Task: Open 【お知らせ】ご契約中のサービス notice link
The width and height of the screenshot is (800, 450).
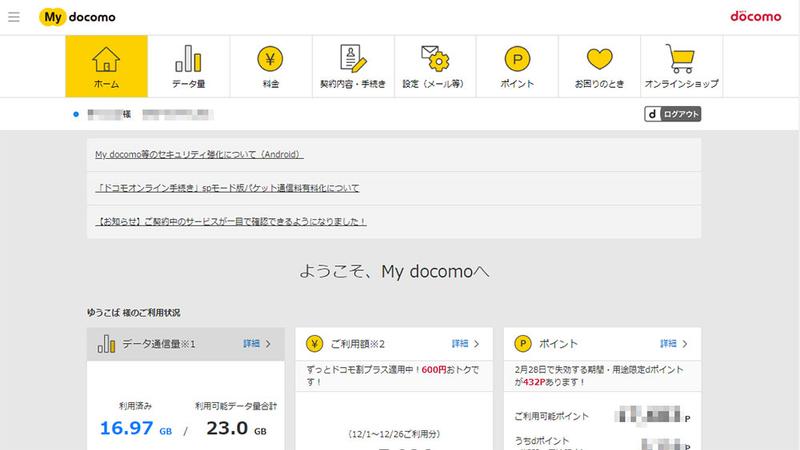Action: coord(231,222)
